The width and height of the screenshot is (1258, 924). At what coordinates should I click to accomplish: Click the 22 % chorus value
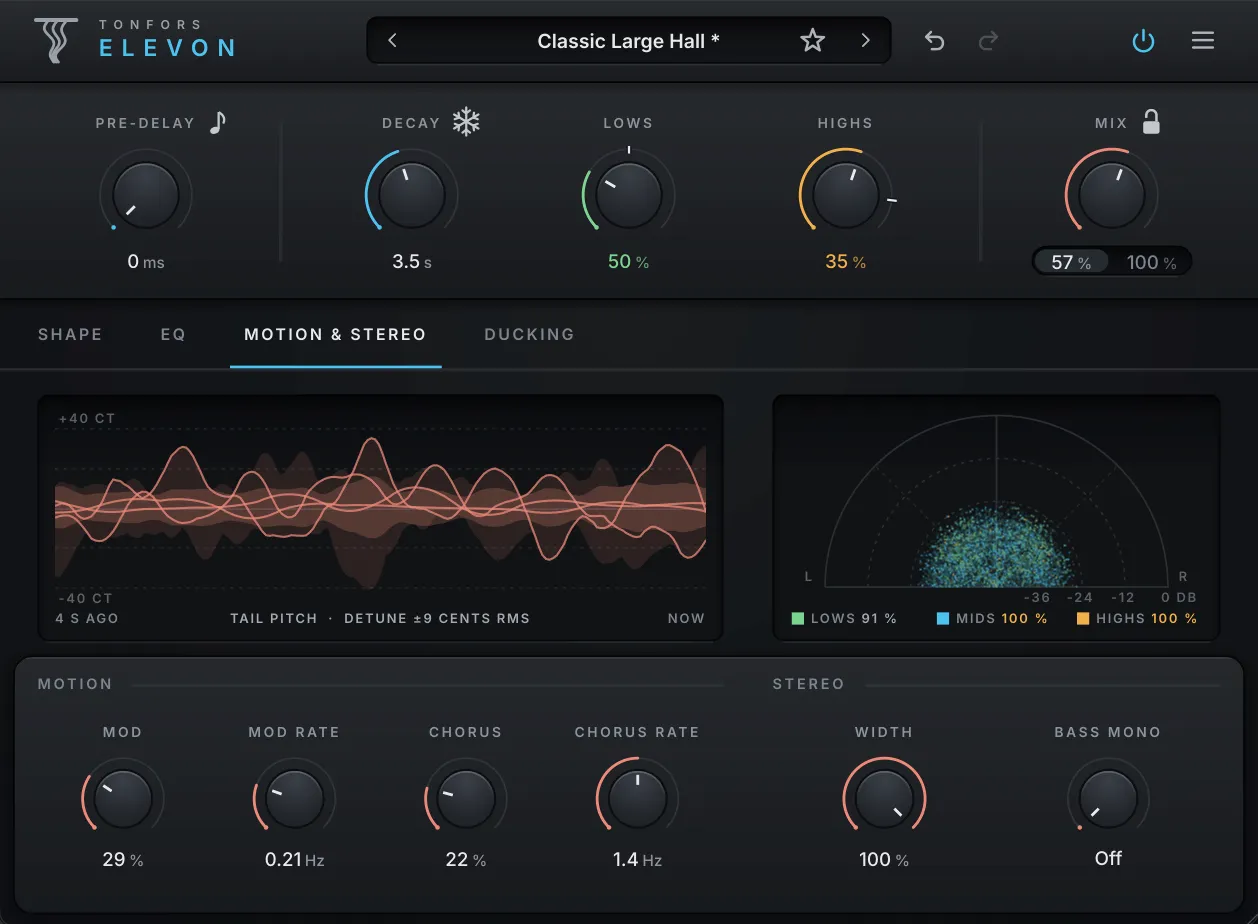point(466,859)
